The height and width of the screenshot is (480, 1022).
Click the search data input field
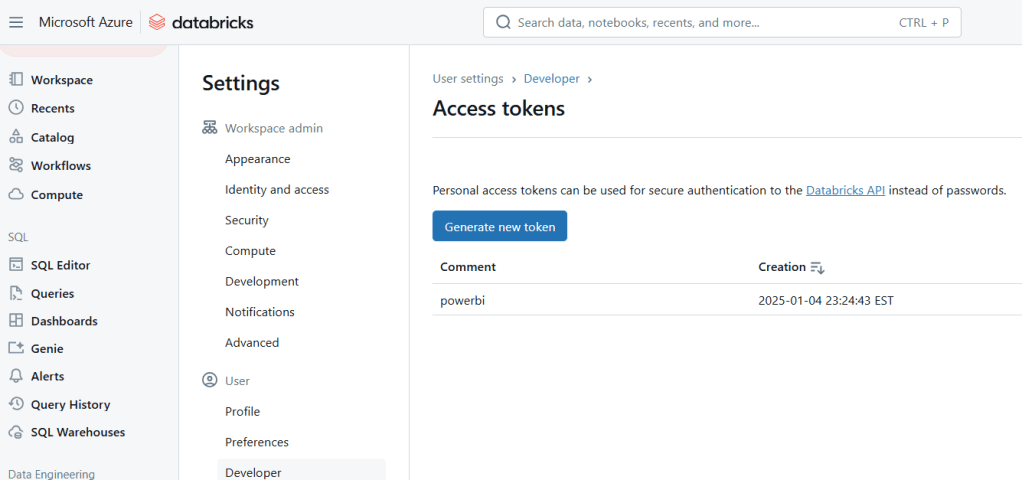pos(700,22)
